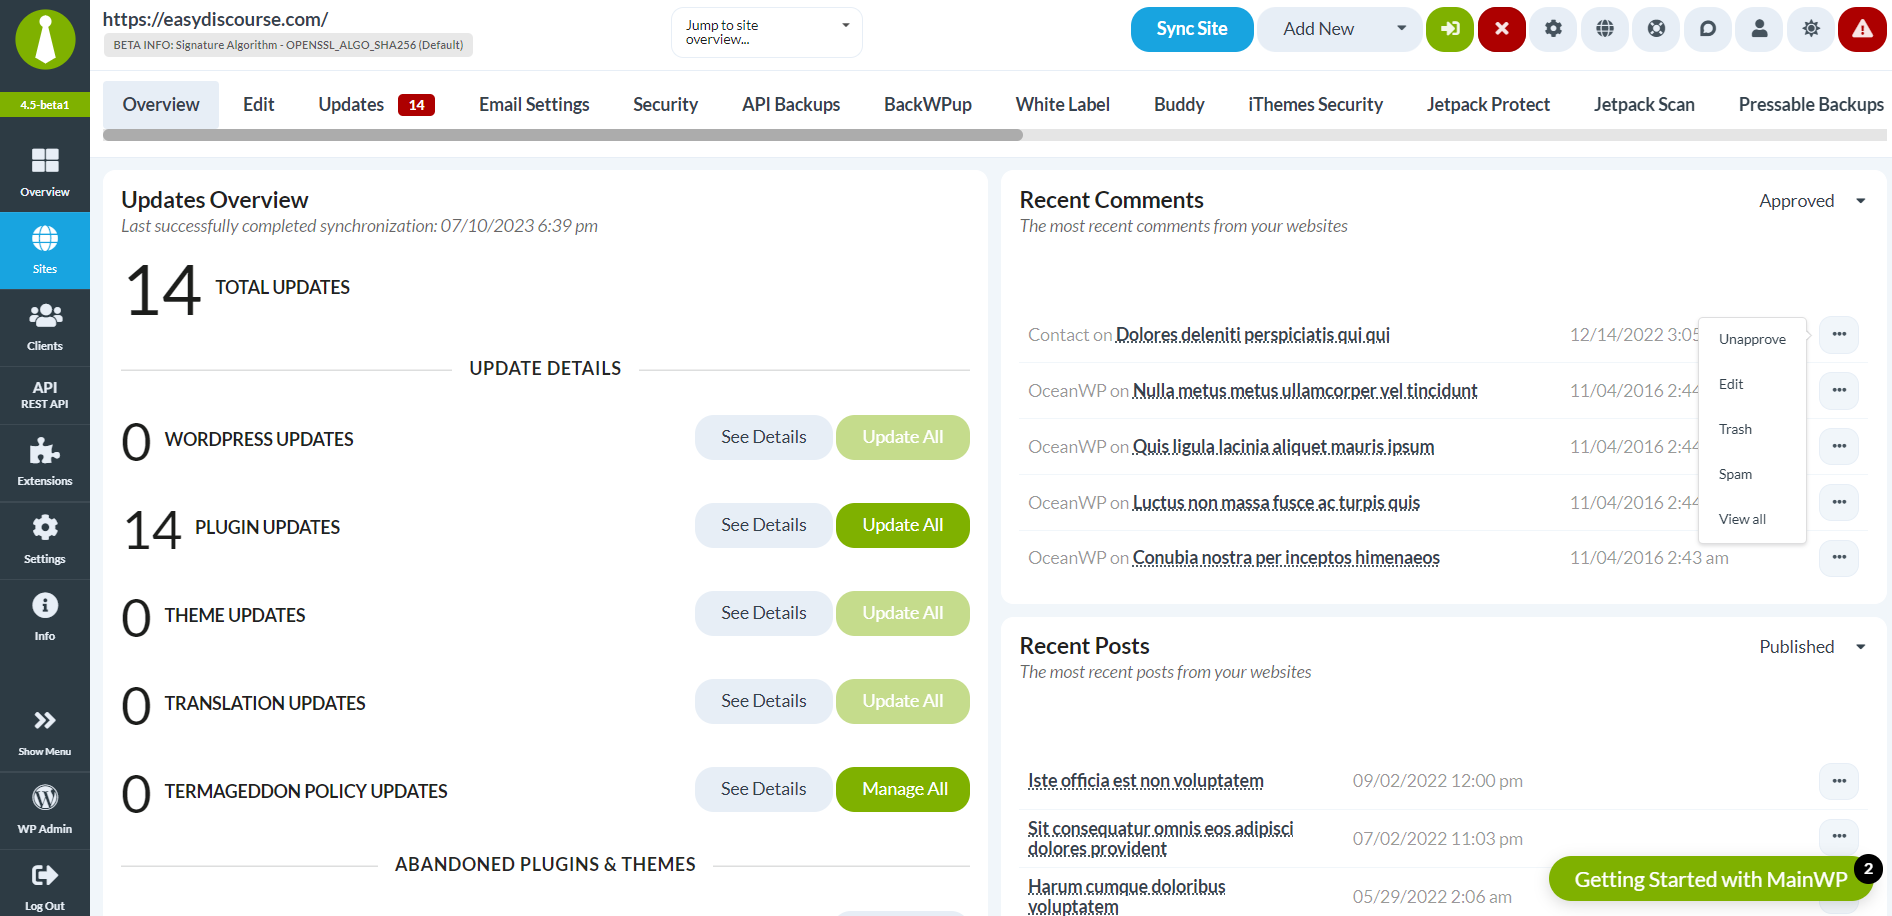Open actions menu for Sit consequatur post

(1839, 836)
